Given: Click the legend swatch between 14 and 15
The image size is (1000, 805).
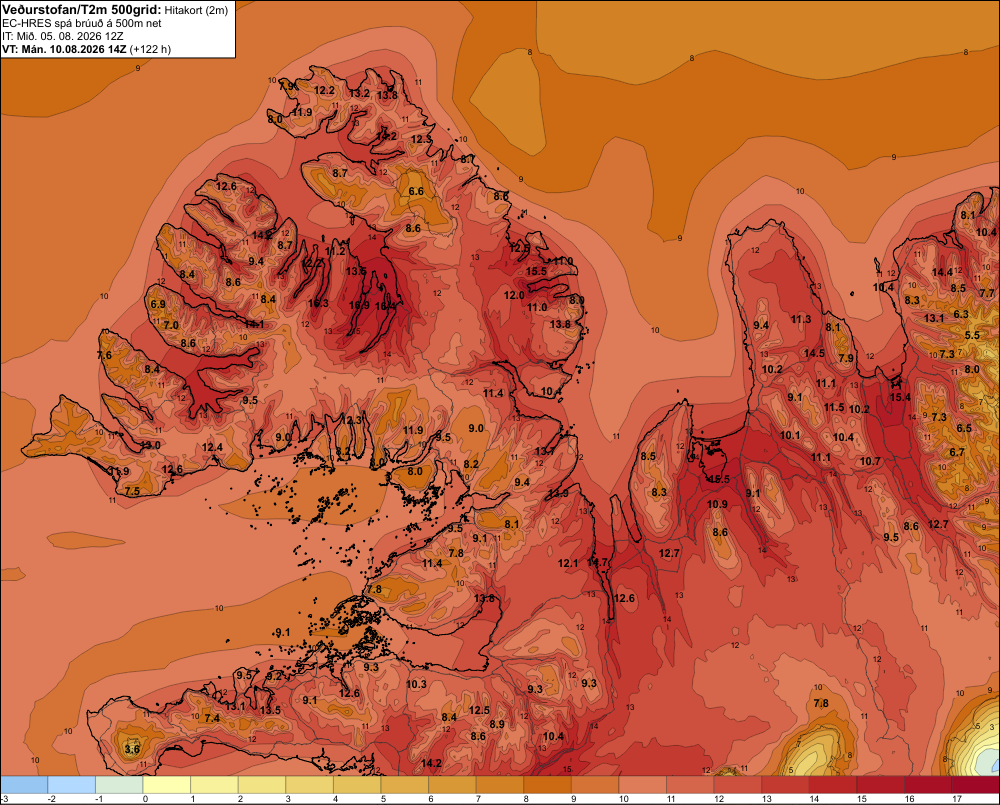Looking at the screenshot, I should pos(832,785).
